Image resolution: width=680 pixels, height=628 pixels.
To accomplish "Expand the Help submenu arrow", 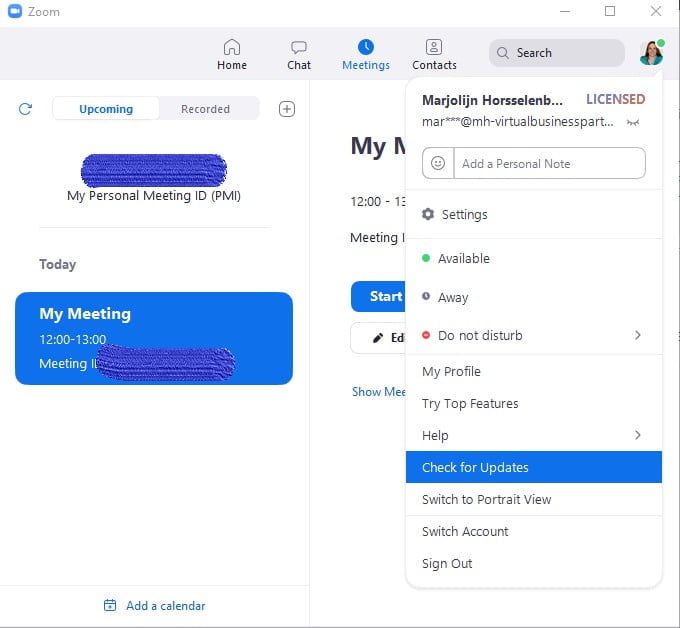I will pos(637,435).
